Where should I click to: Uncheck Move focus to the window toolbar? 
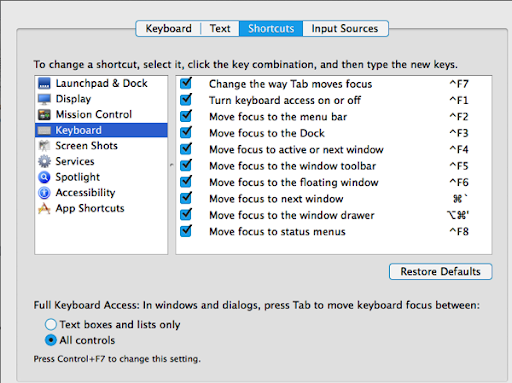tap(186, 165)
